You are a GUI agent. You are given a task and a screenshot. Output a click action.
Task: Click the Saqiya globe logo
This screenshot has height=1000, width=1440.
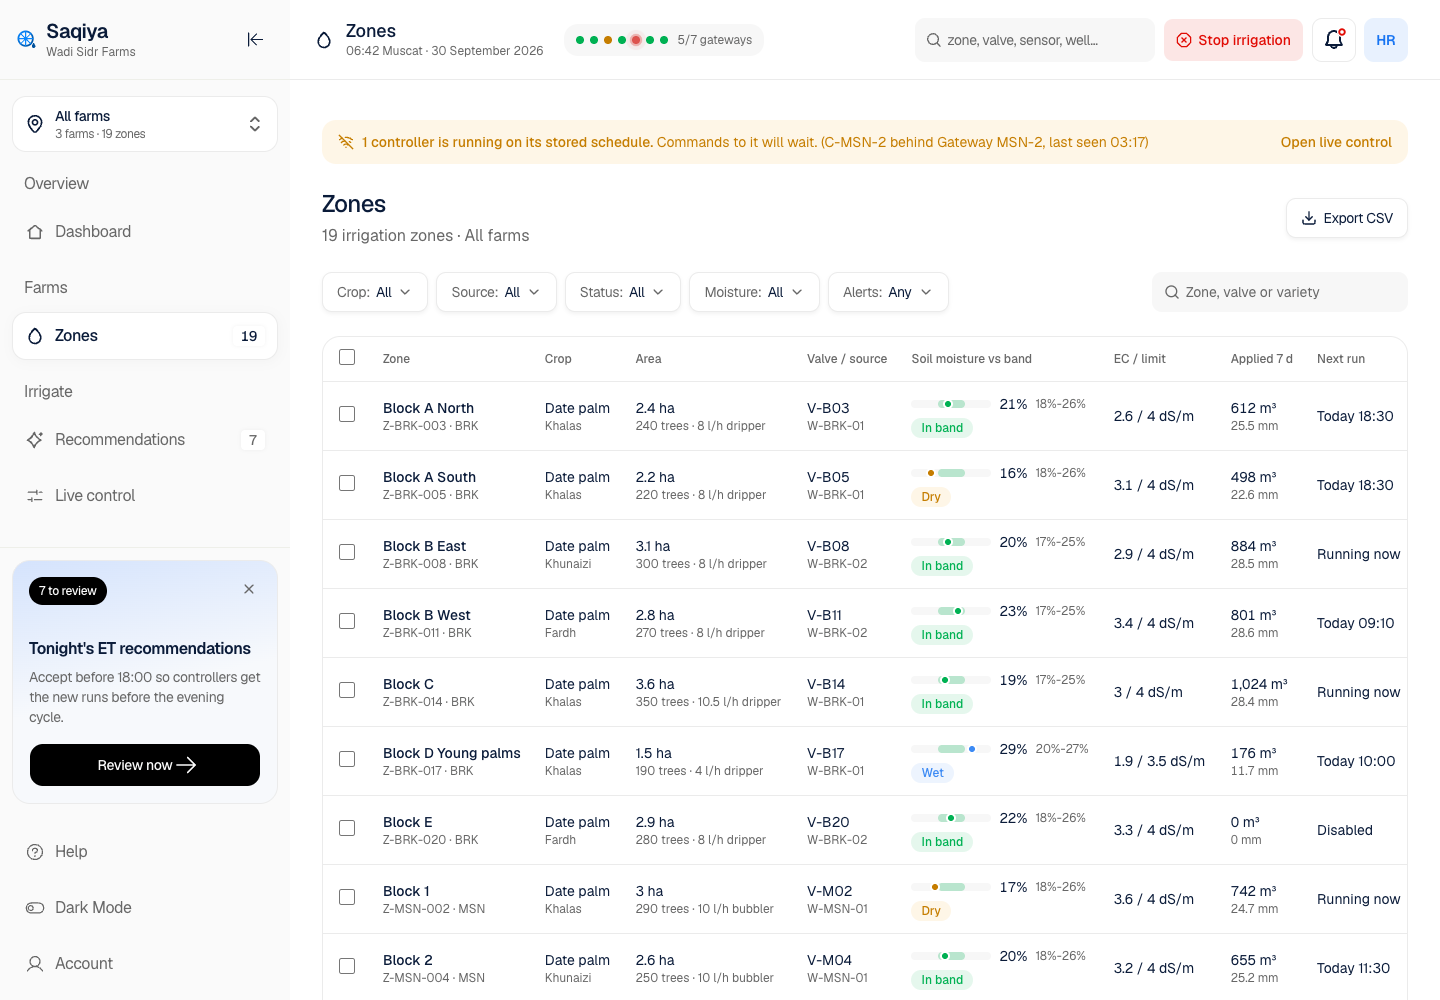[x=26, y=40]
